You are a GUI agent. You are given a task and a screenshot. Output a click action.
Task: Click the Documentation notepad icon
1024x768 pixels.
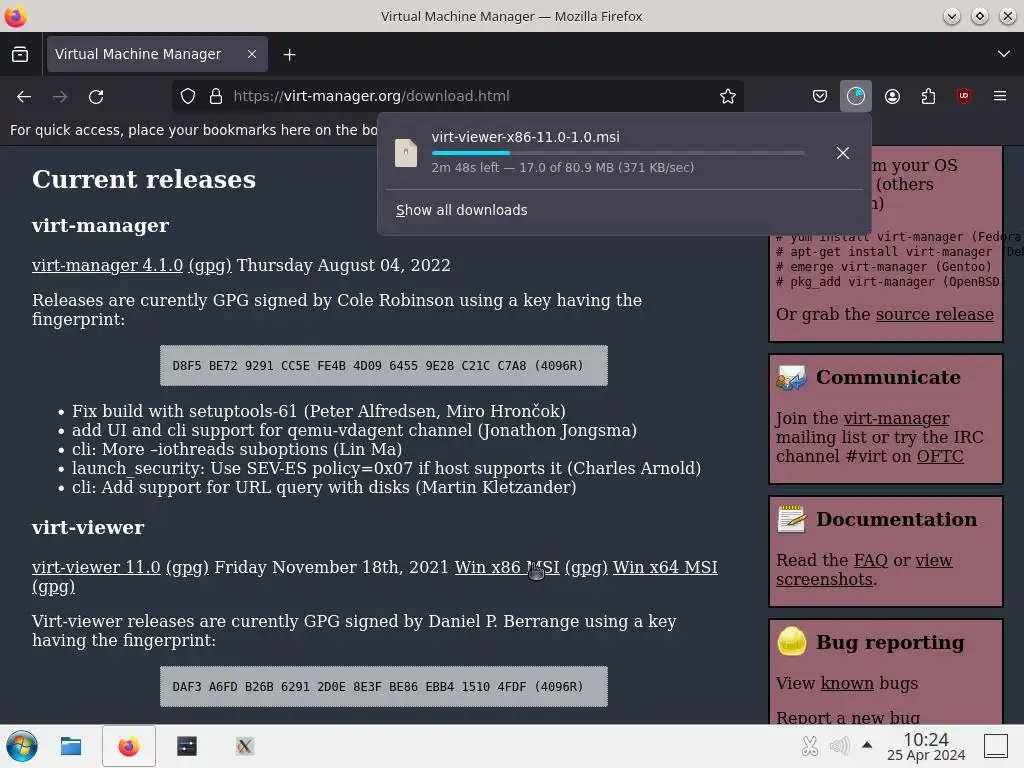click(791, 519)
